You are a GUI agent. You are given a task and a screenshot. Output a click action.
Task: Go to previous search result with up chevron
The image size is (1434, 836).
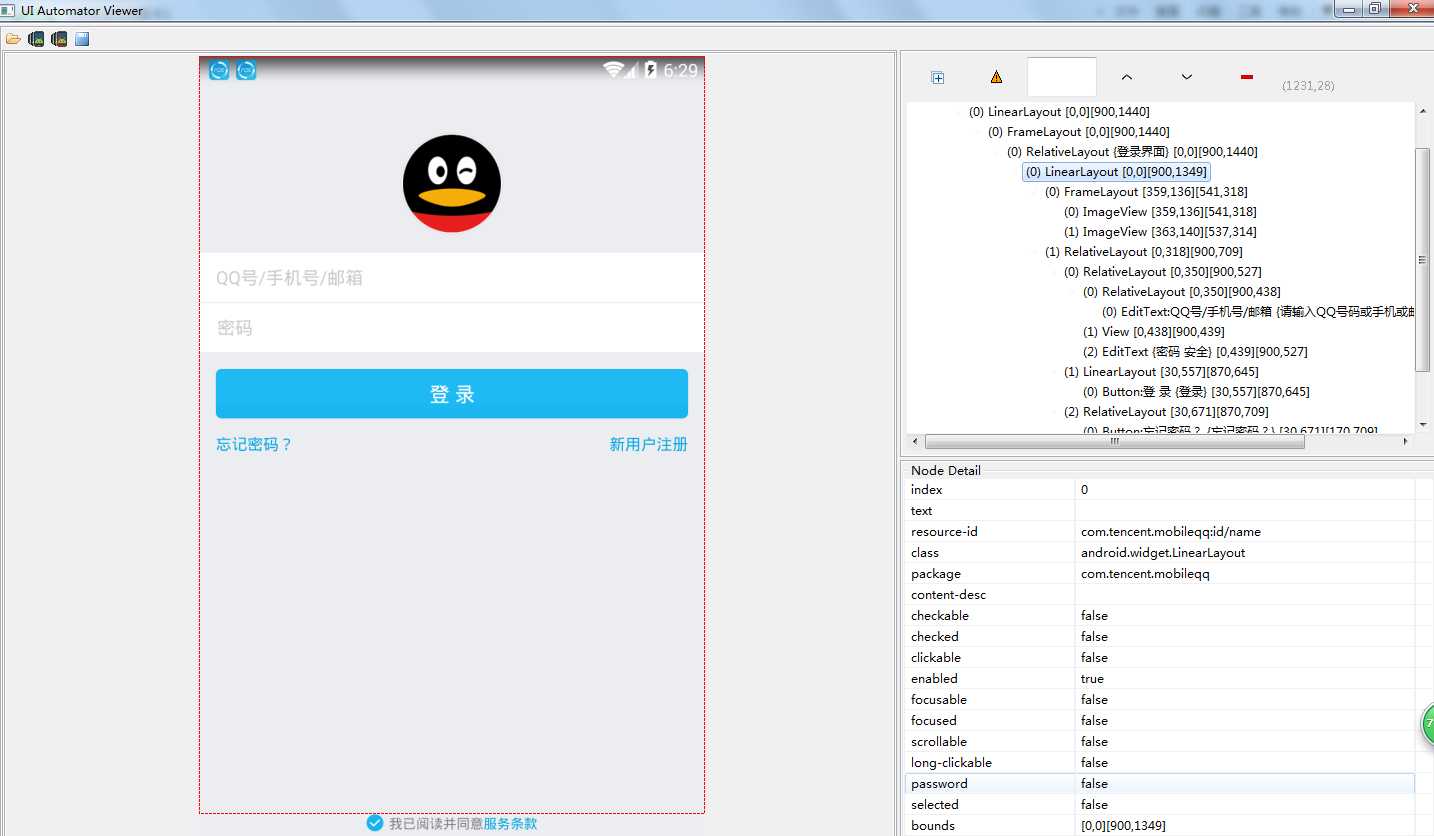(x=1127, y=77)
